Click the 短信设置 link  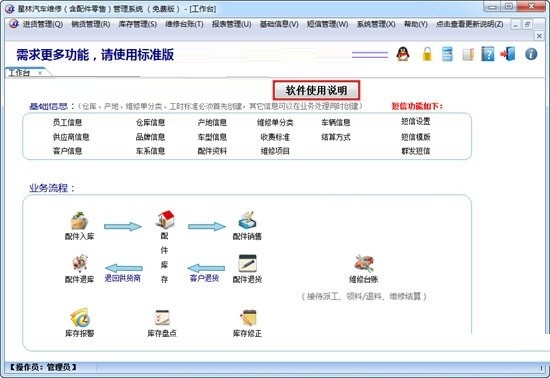(x=416, y=121)
